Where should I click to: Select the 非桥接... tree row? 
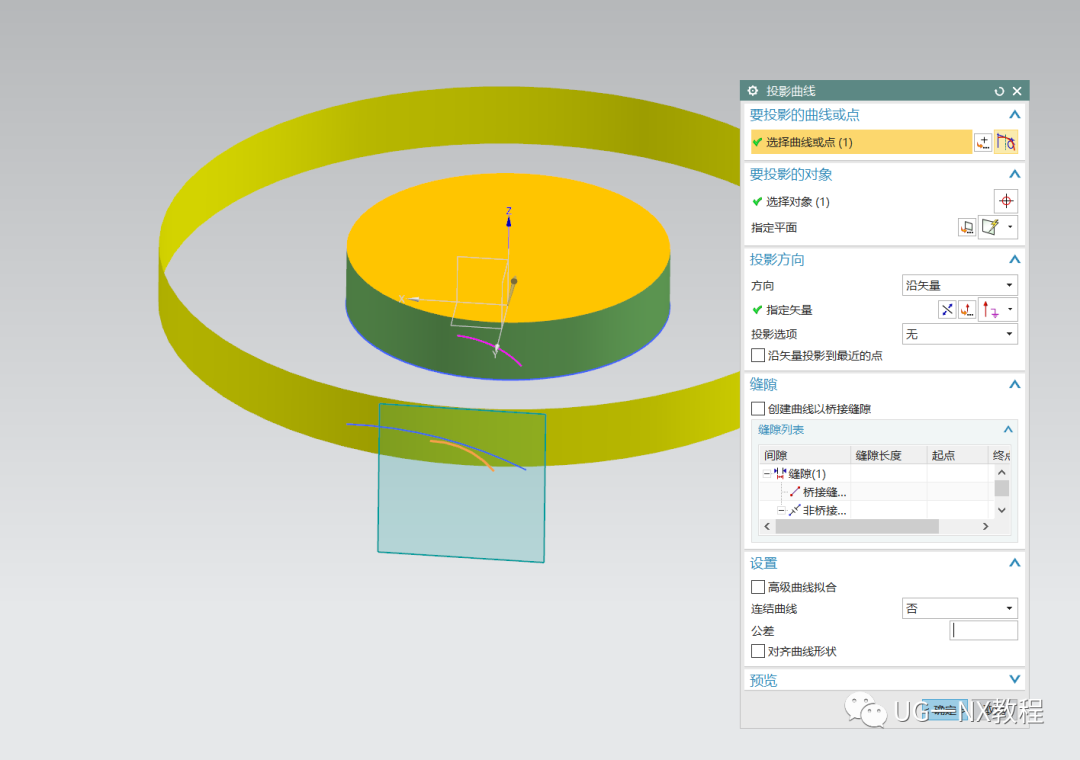tap(824, 511)
